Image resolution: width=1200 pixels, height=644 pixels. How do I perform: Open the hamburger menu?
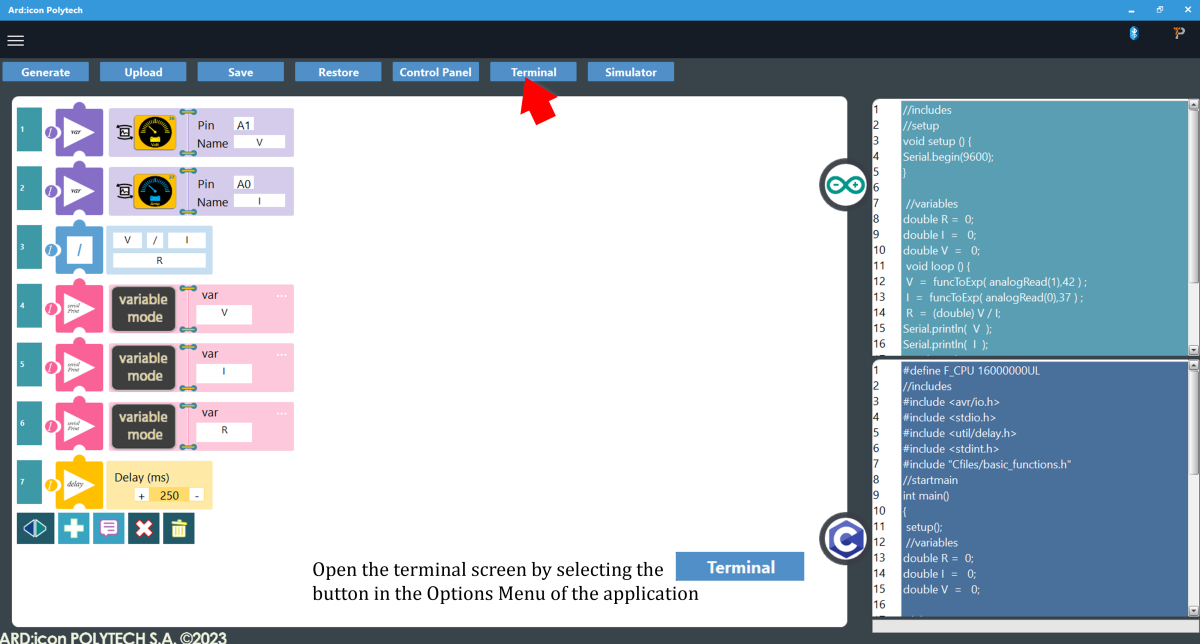tap(15, 41)
